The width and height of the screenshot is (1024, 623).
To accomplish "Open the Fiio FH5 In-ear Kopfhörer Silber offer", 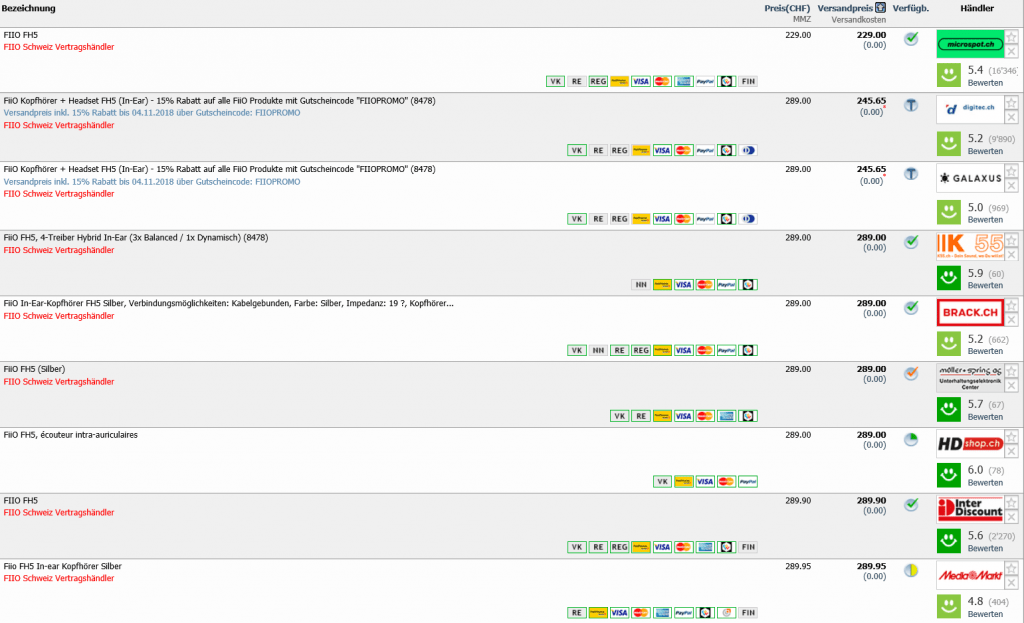I will coord(63,566).
